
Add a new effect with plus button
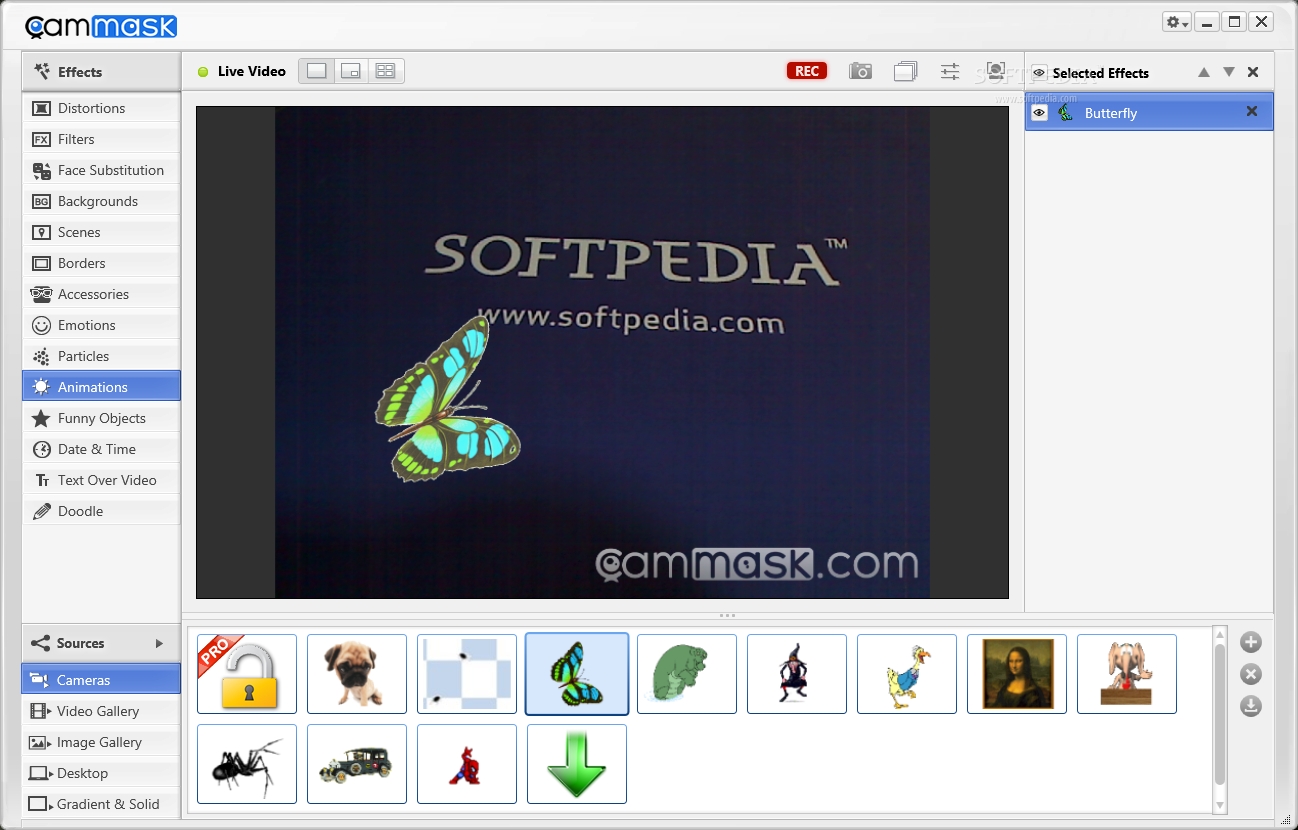[1251, 642]
